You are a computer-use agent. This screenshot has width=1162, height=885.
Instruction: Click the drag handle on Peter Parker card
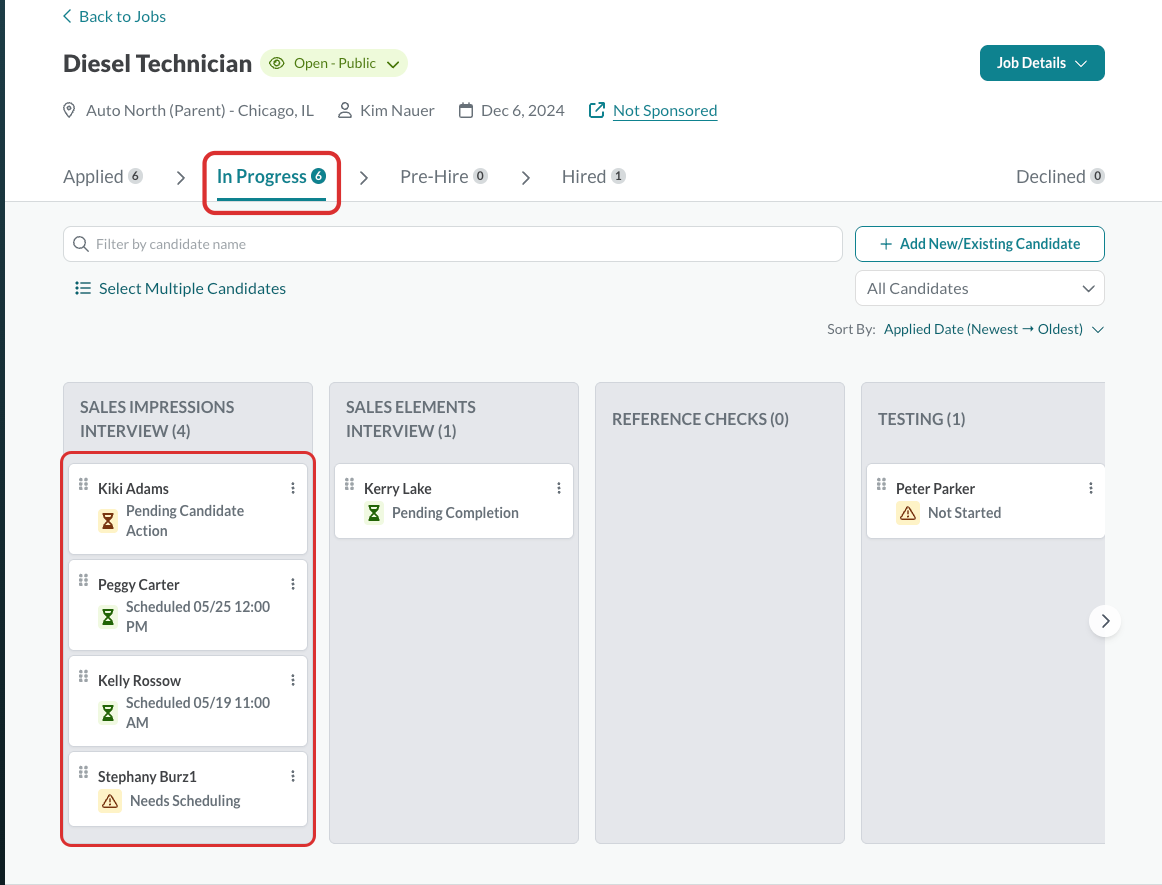click(881, 484)
